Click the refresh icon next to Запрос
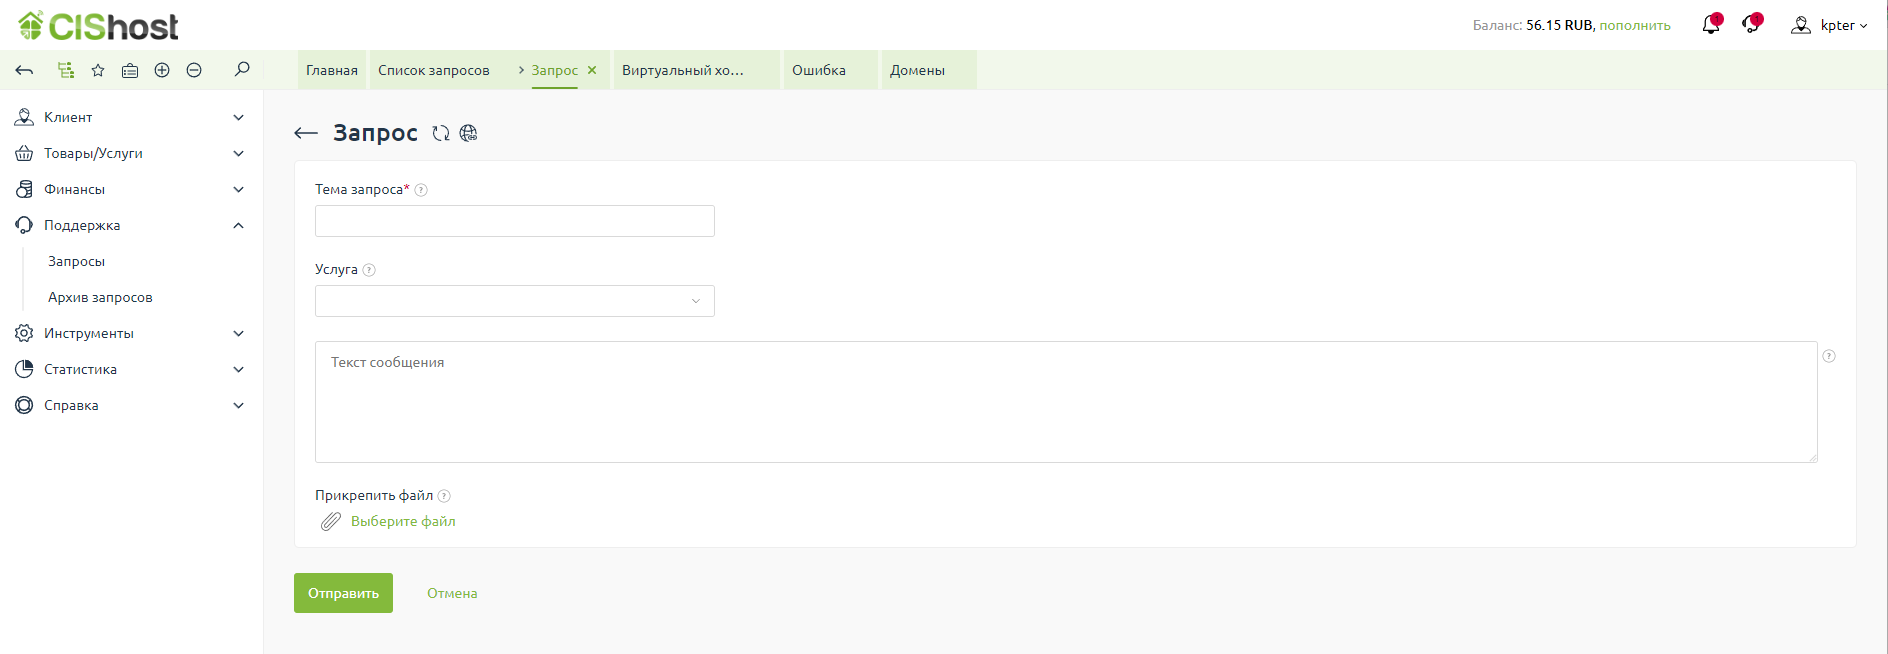Image resolution: width=1888 pixels, height=654 pixels. [441, 133]
